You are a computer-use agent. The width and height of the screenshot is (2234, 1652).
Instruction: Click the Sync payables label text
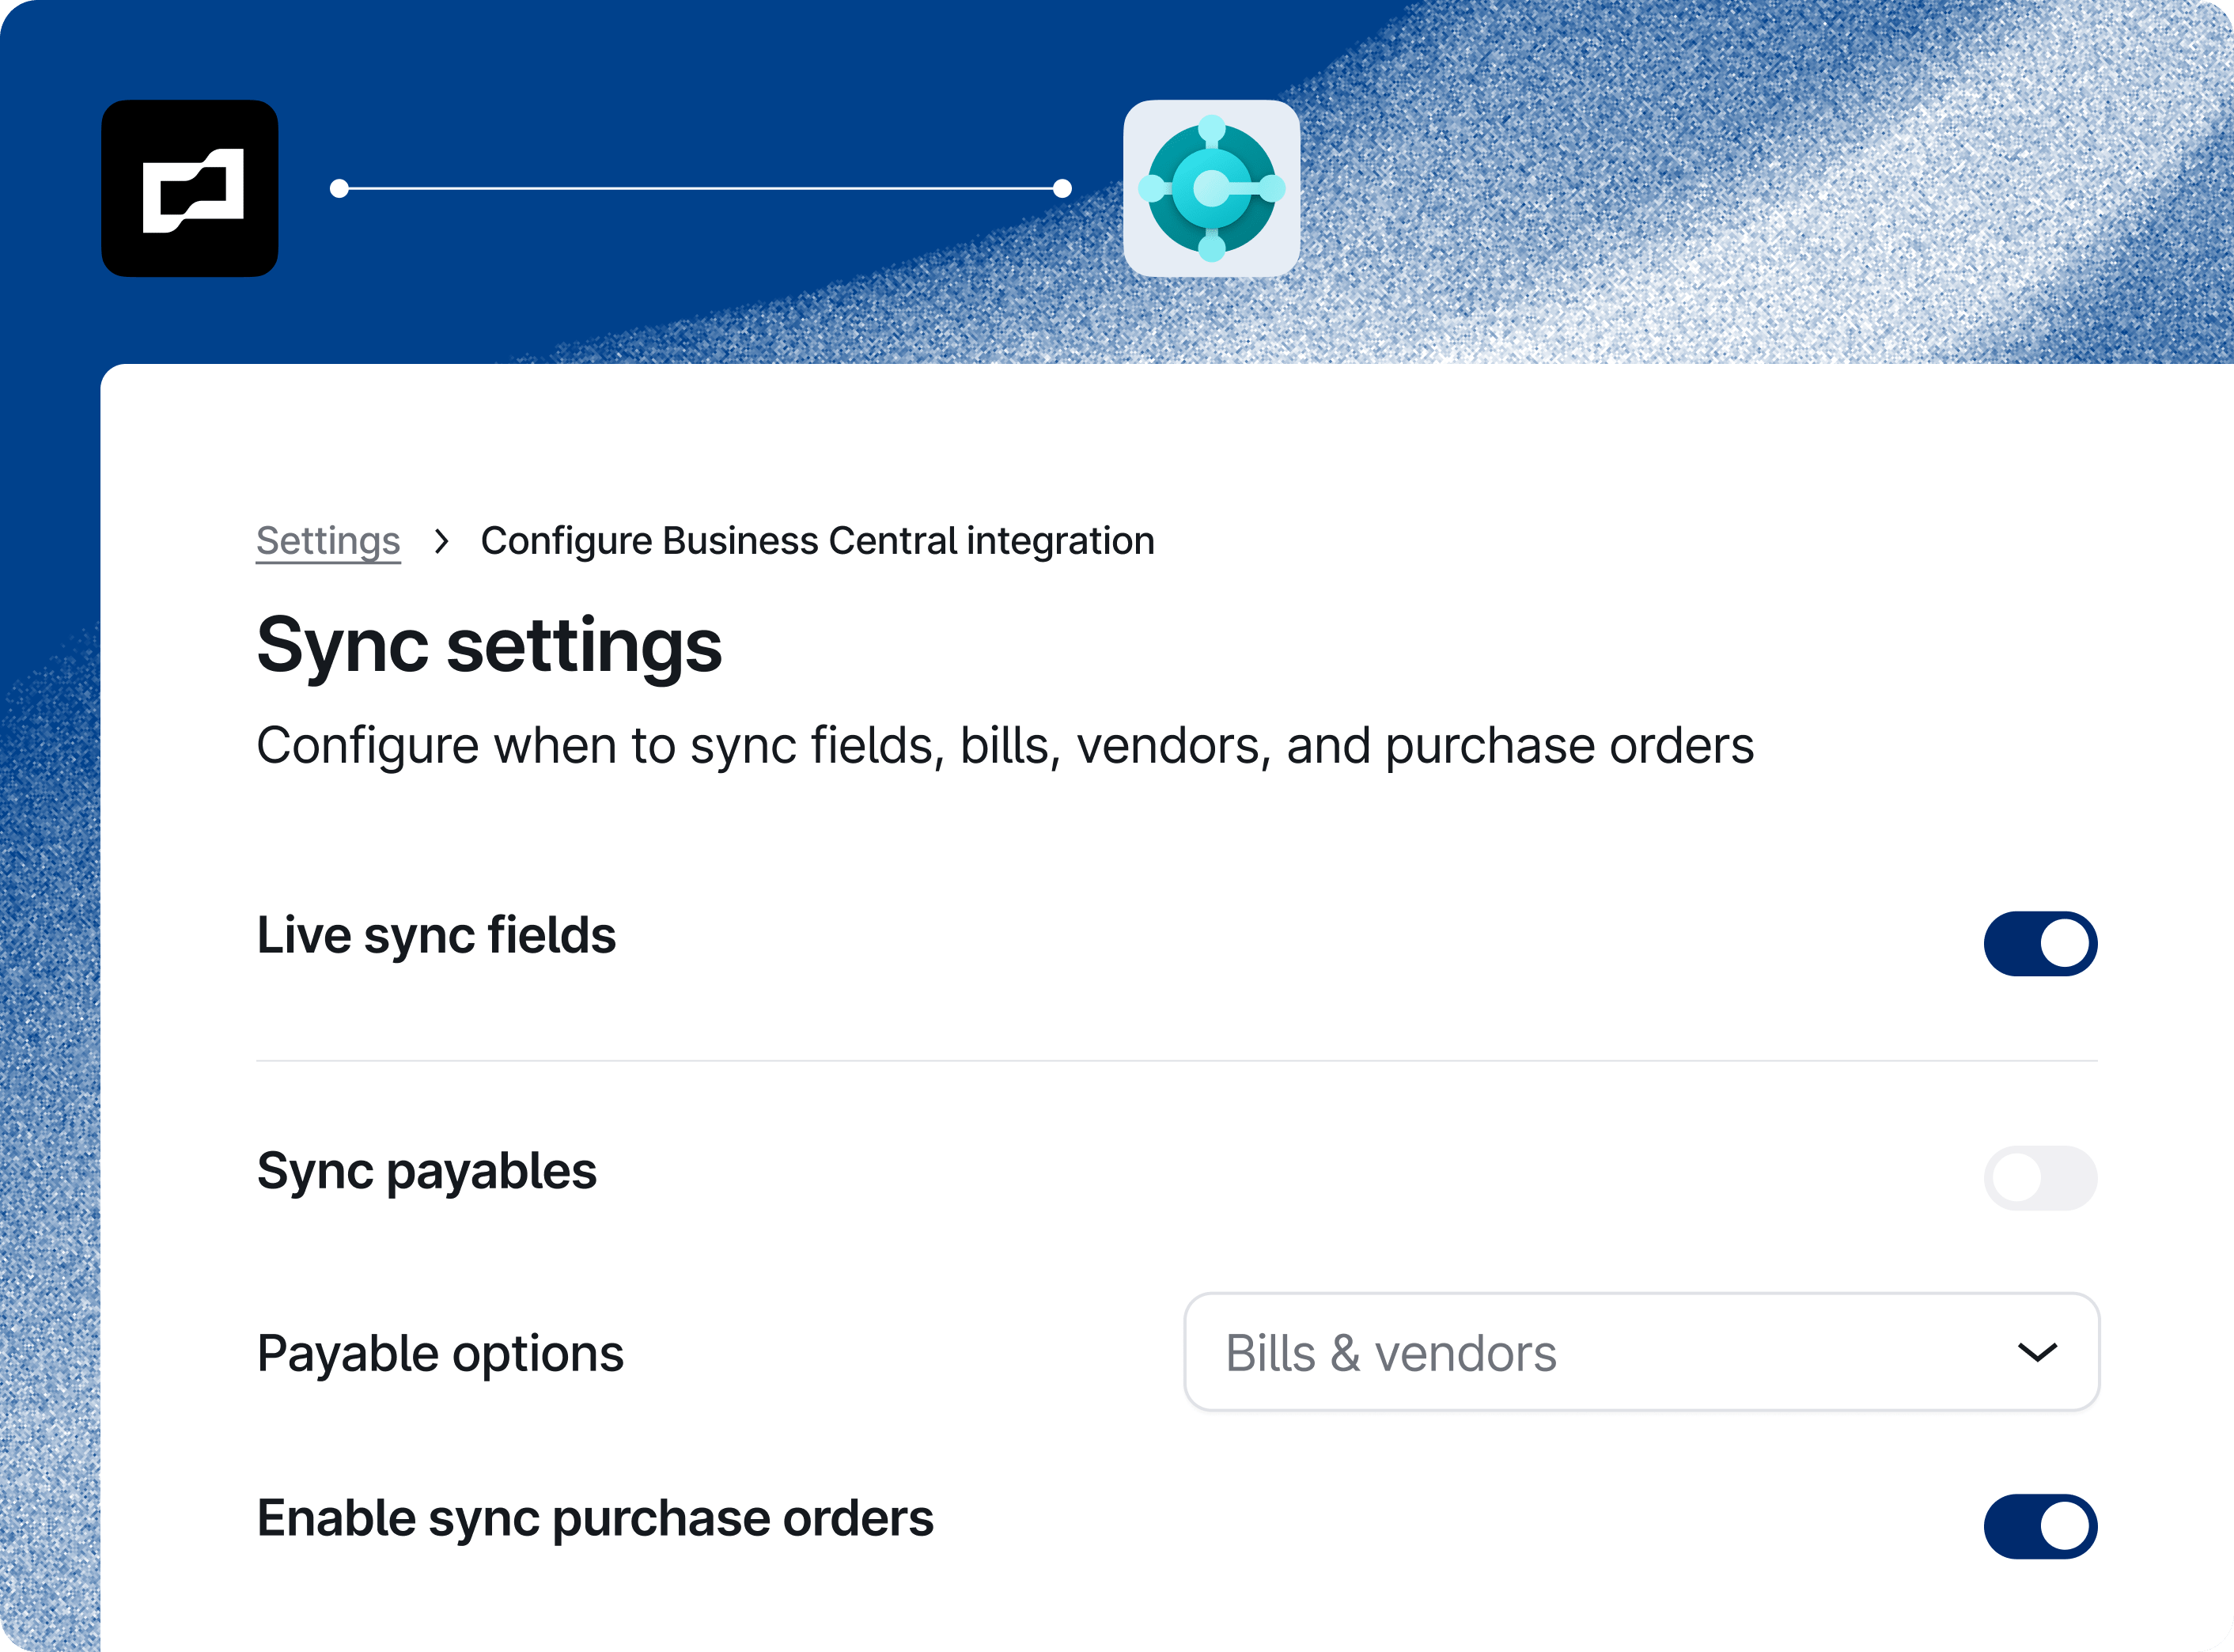427,1172
